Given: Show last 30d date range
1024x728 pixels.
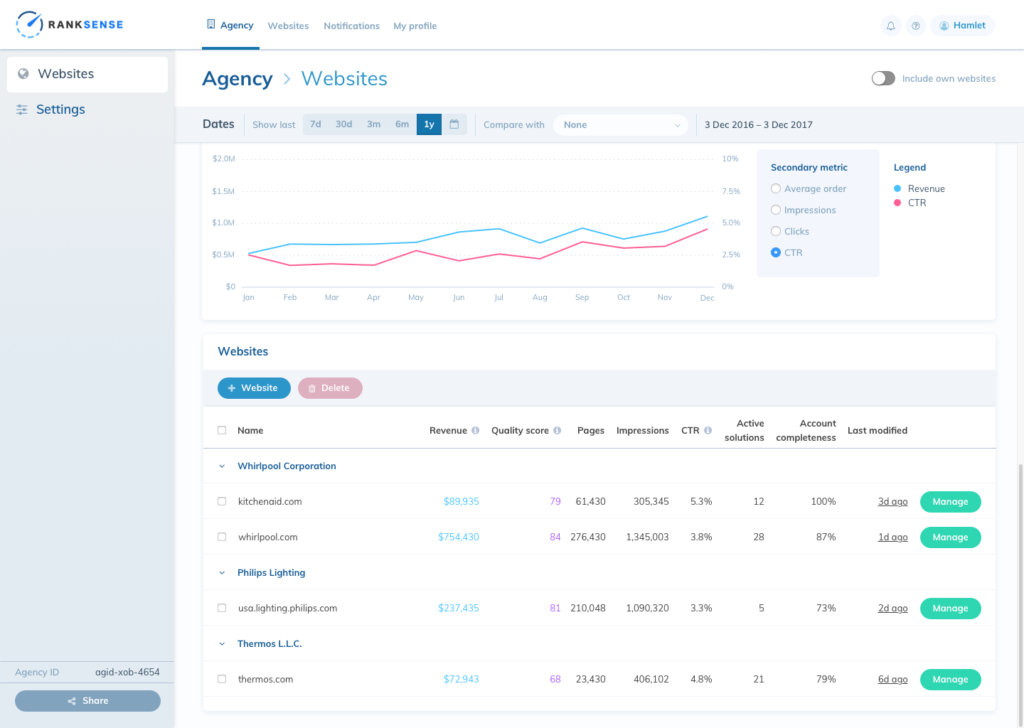Looking at the screenshot, I should [x=344, y=124].
